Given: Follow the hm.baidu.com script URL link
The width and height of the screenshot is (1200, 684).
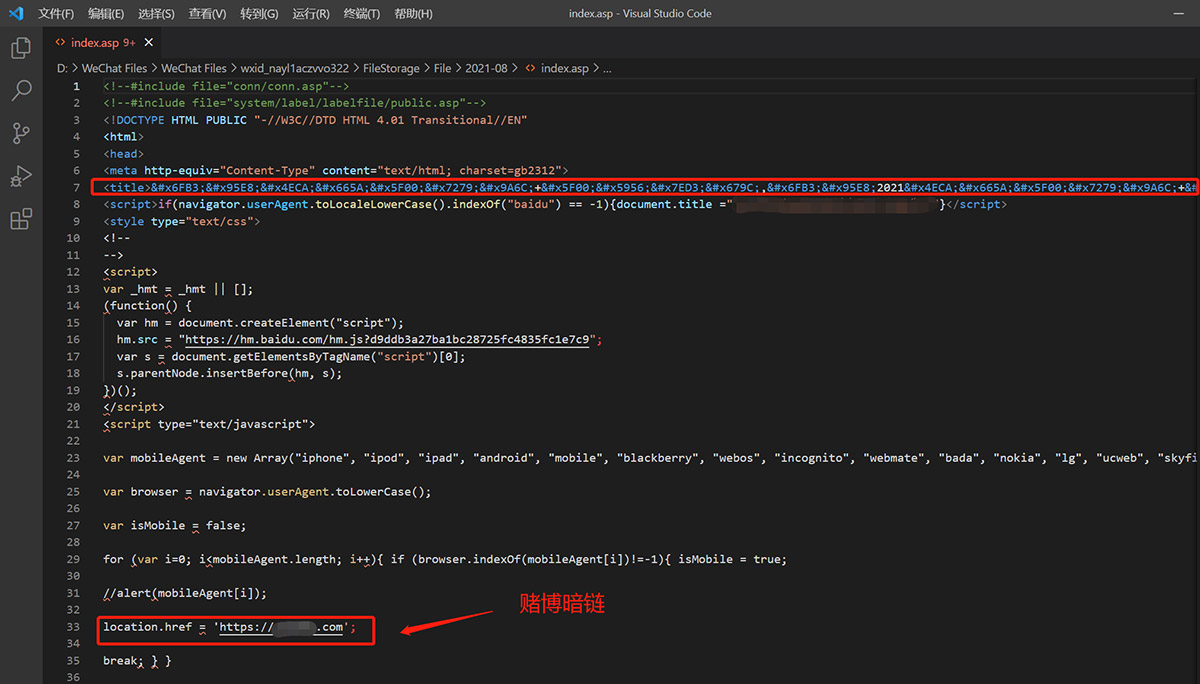Looking at the screenshot, I should click(x=386, y=339).
